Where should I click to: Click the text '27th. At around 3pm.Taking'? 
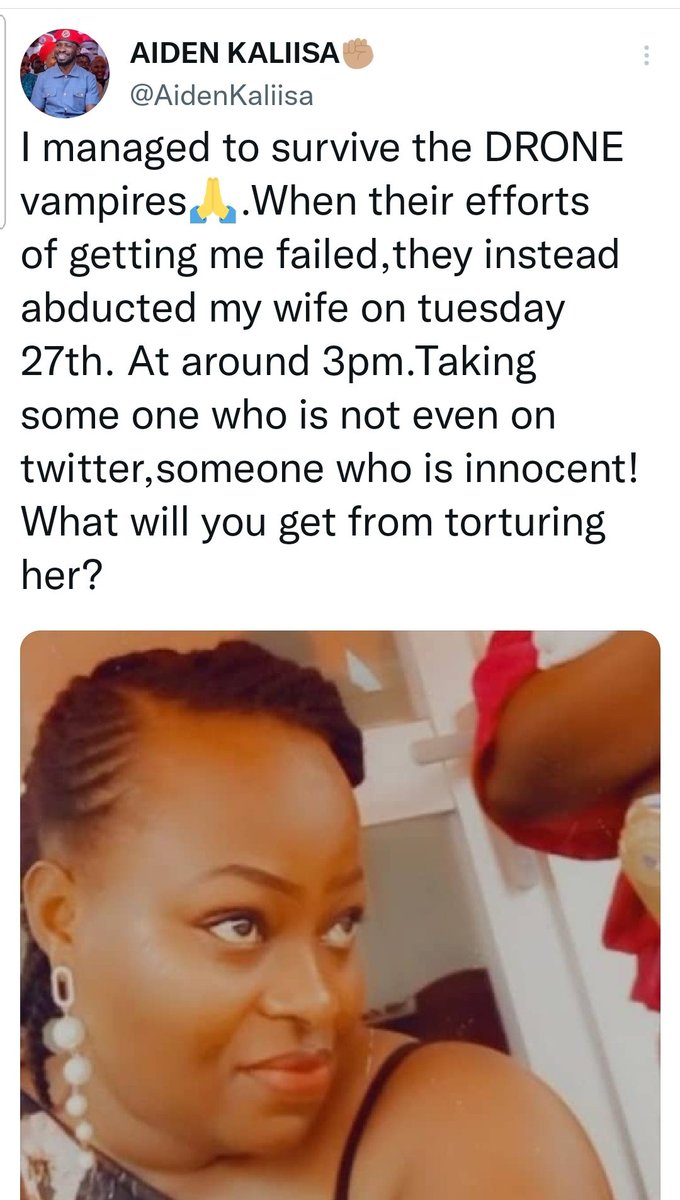[x=279, y=363]
